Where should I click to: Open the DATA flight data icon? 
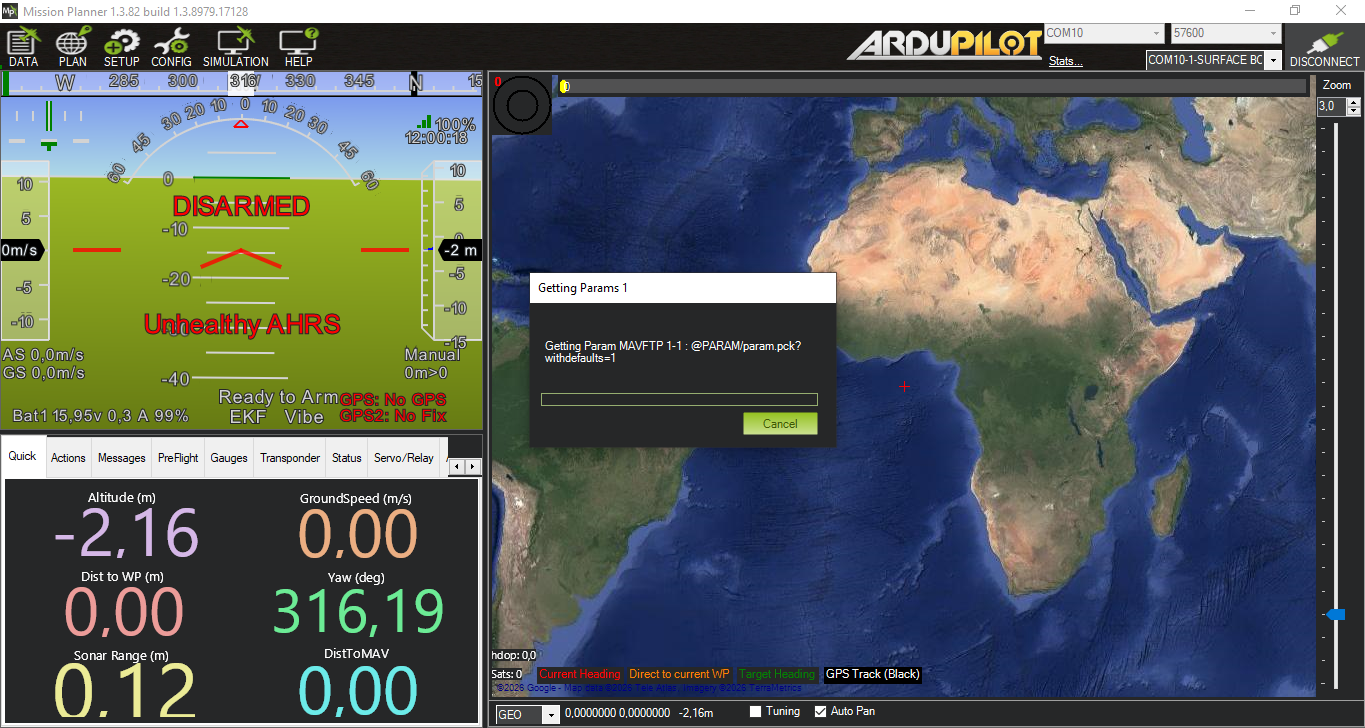(23, 46)
